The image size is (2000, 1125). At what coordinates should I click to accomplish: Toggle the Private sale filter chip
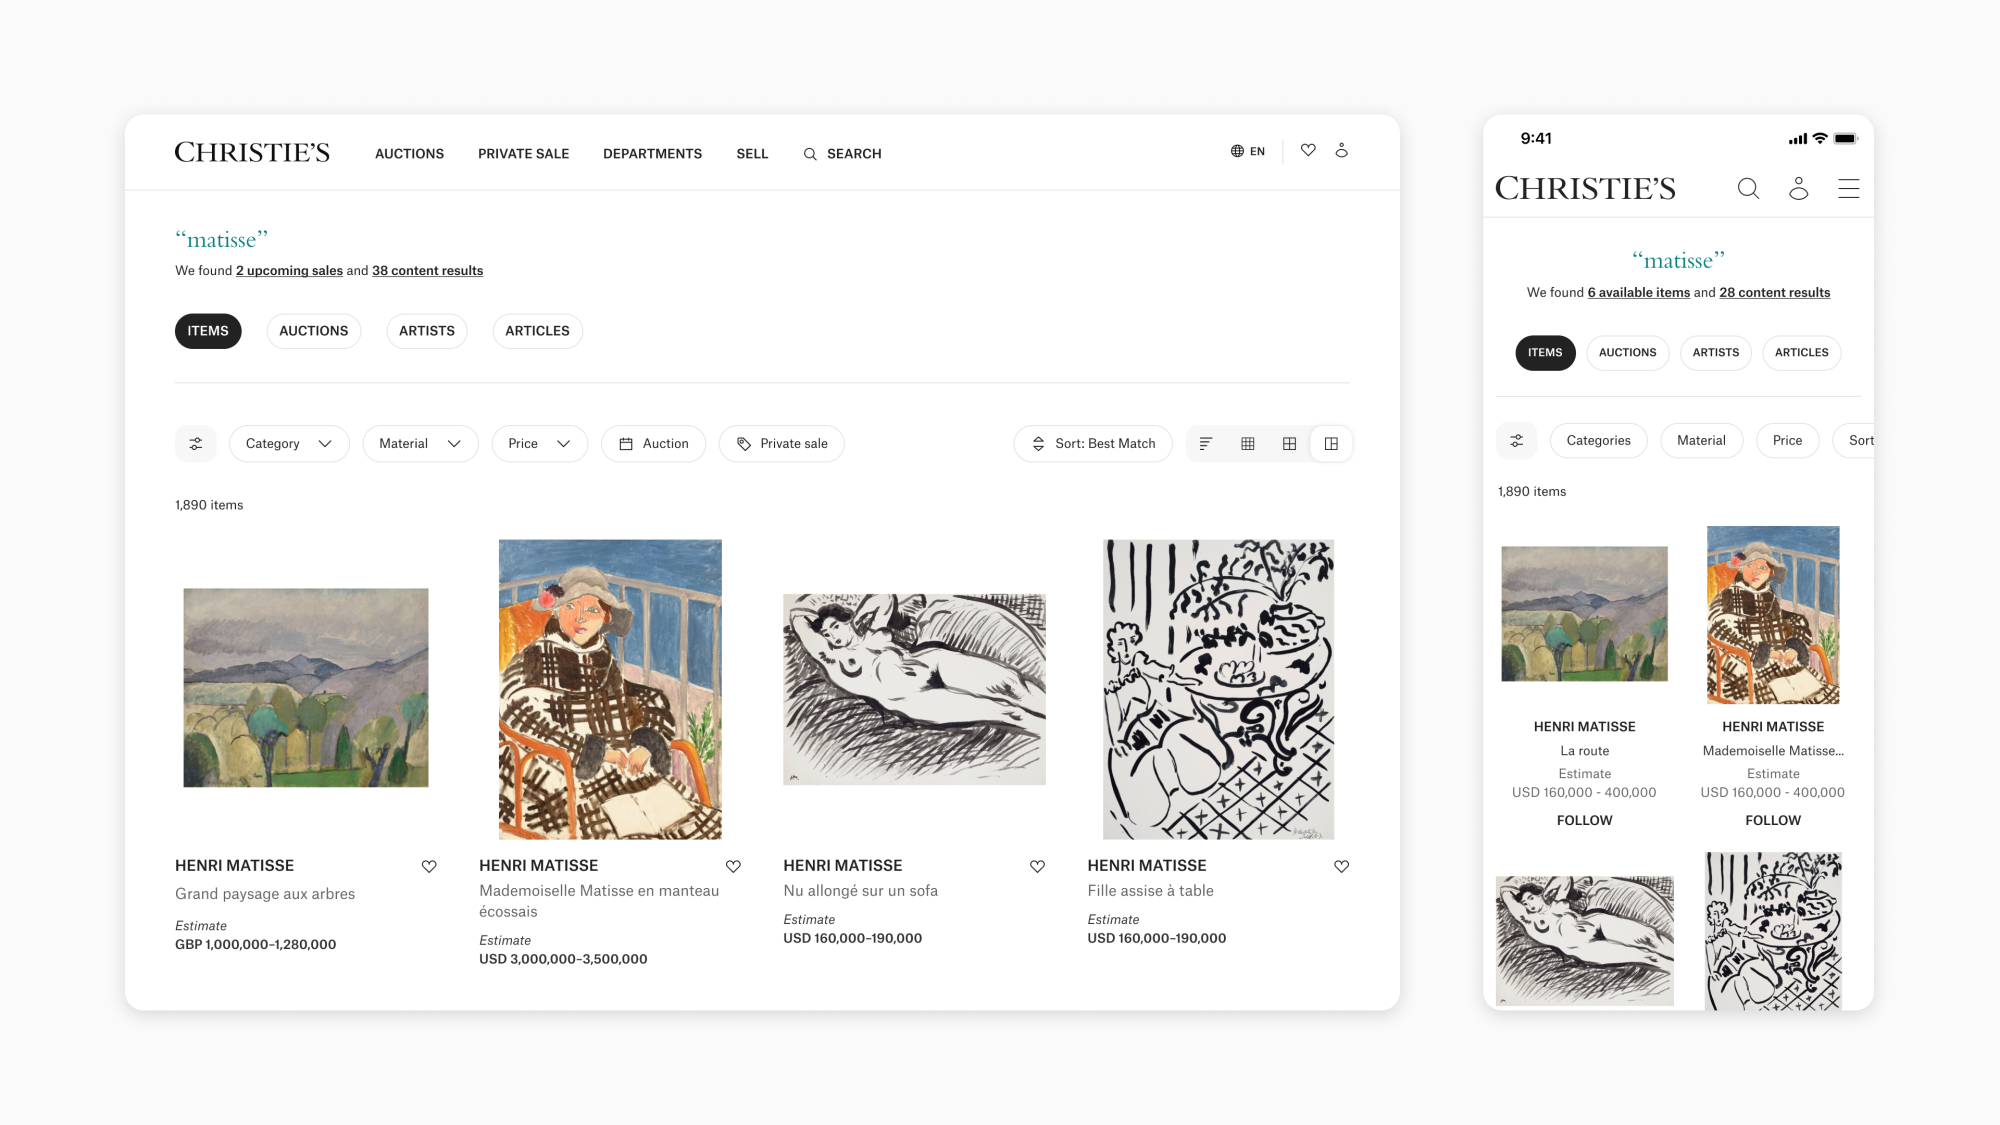782,444
